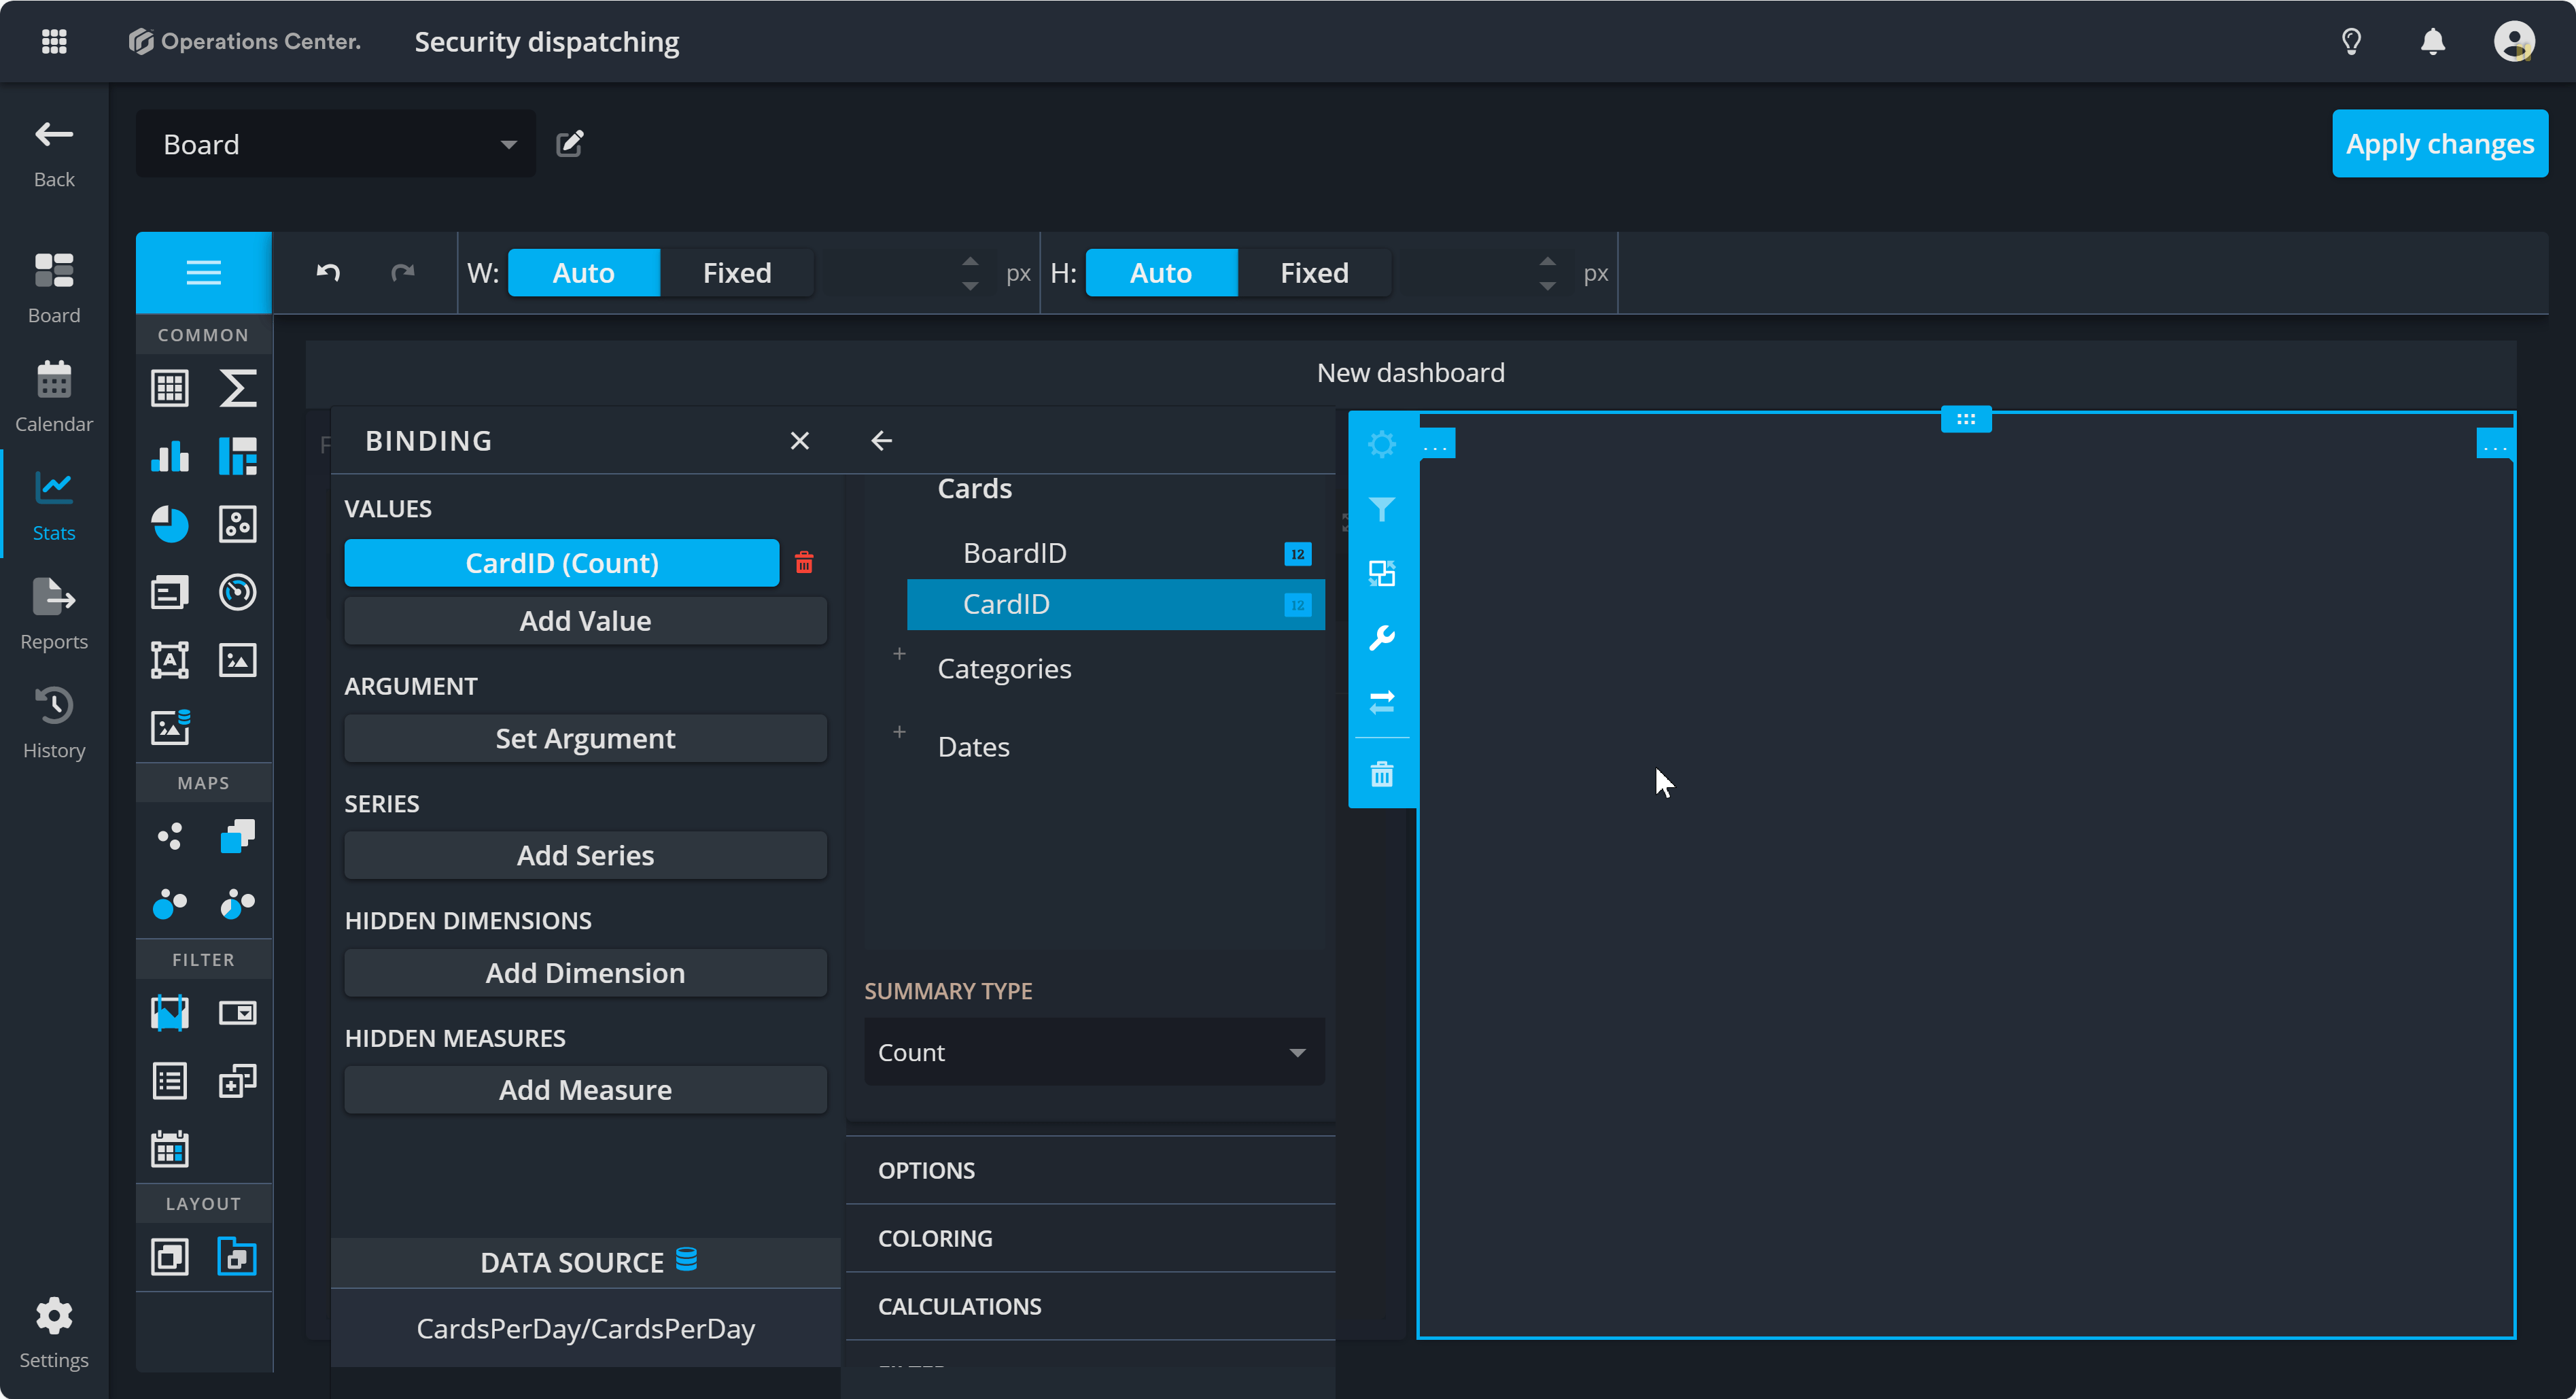Insert a Combo Box filter item
The width and height of the screenshot is (2576, 1399).
click(x=237, y=1013)
